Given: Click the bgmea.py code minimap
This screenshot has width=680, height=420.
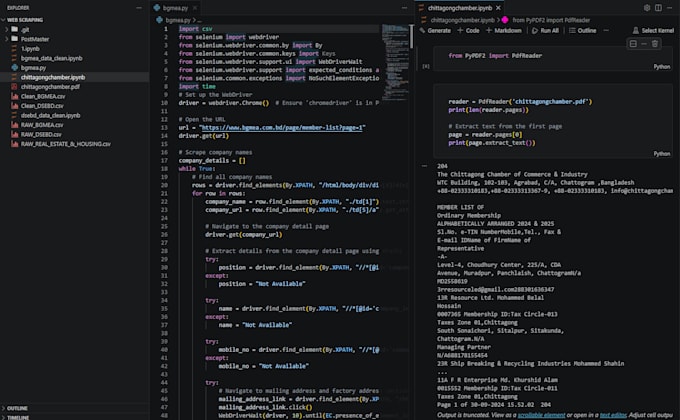Looking at the screenshot, I should [x=394, y=63].
